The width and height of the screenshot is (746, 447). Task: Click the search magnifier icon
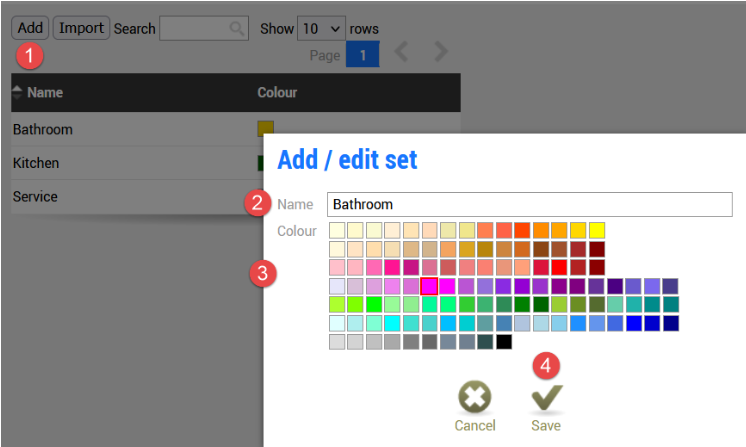tap(237, 29)
